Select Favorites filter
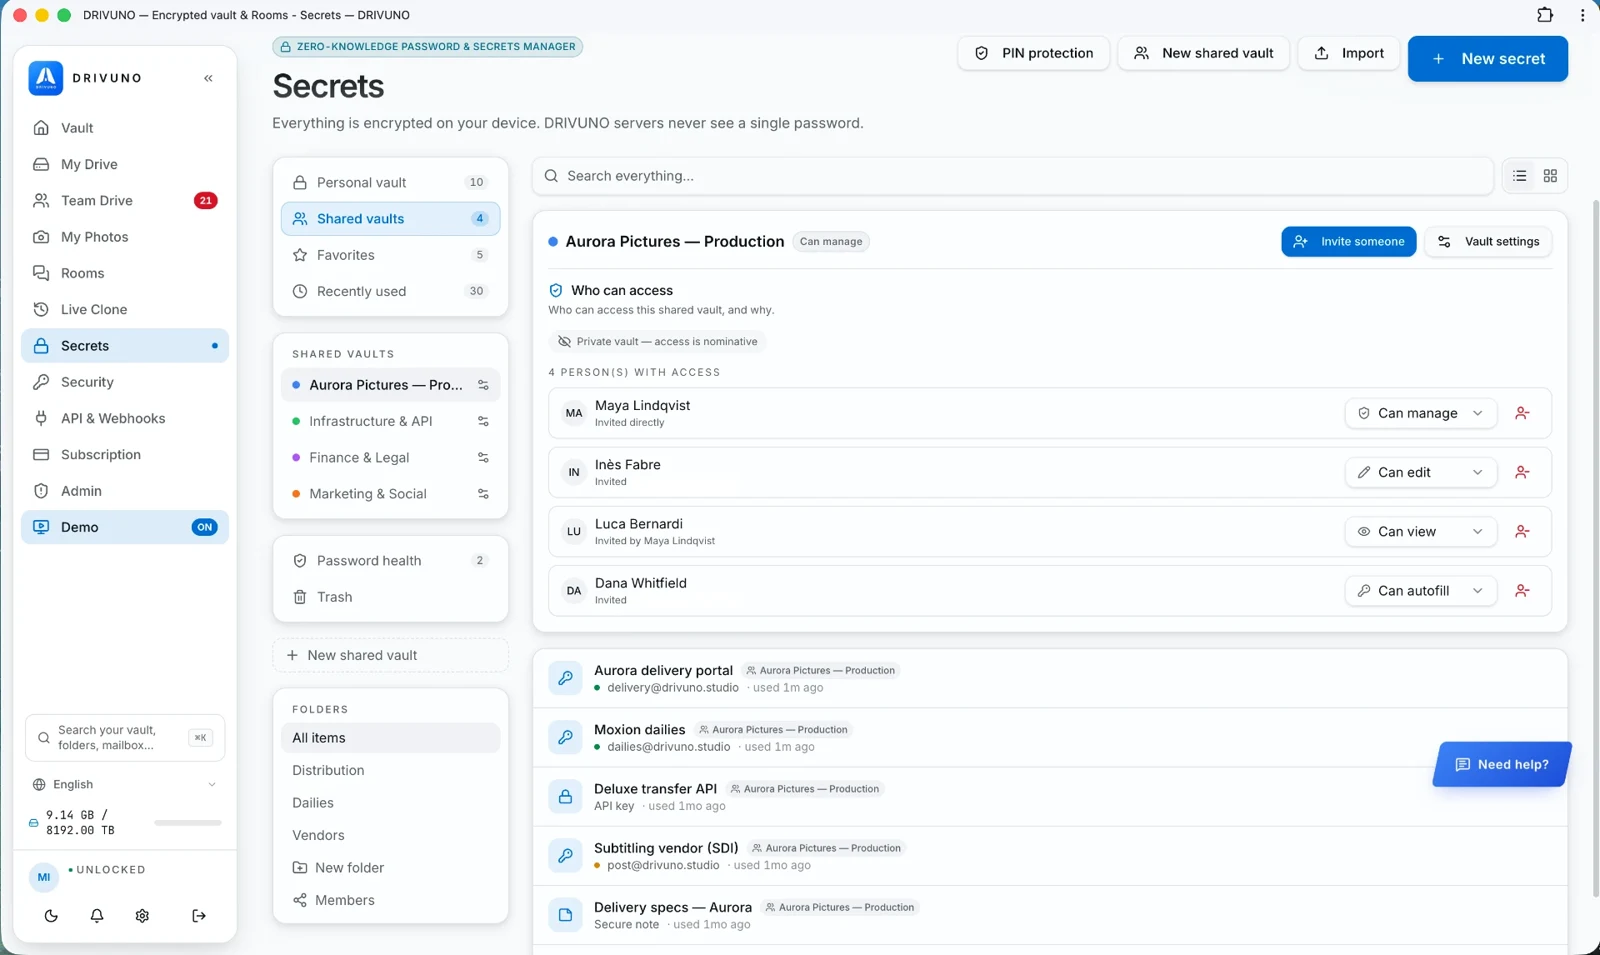1600x955 pixels. (x=390, y=255)
